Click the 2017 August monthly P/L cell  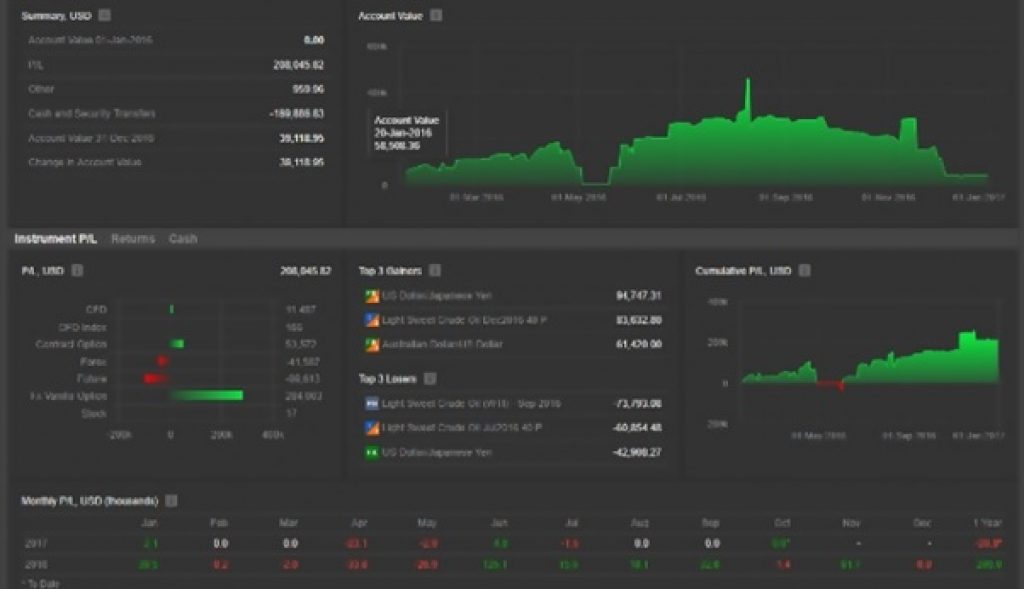click(641, 543)
